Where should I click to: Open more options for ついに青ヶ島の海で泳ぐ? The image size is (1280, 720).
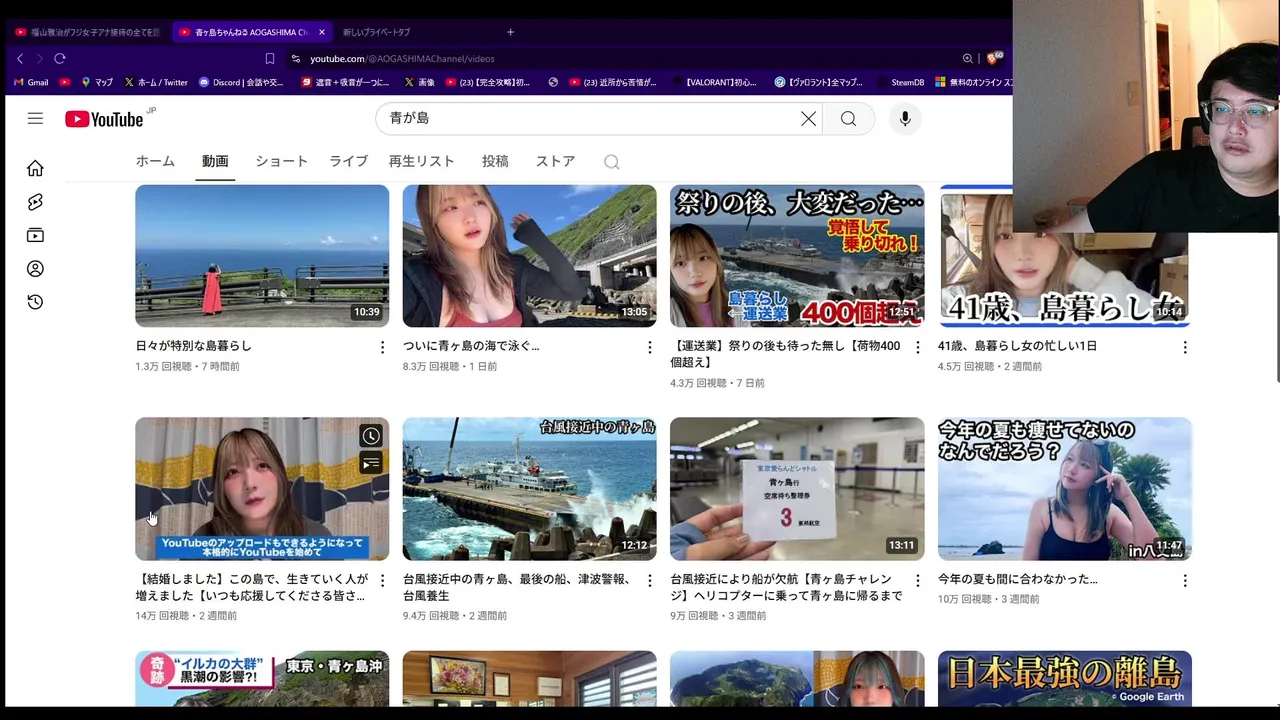click(x=650, y=347)
